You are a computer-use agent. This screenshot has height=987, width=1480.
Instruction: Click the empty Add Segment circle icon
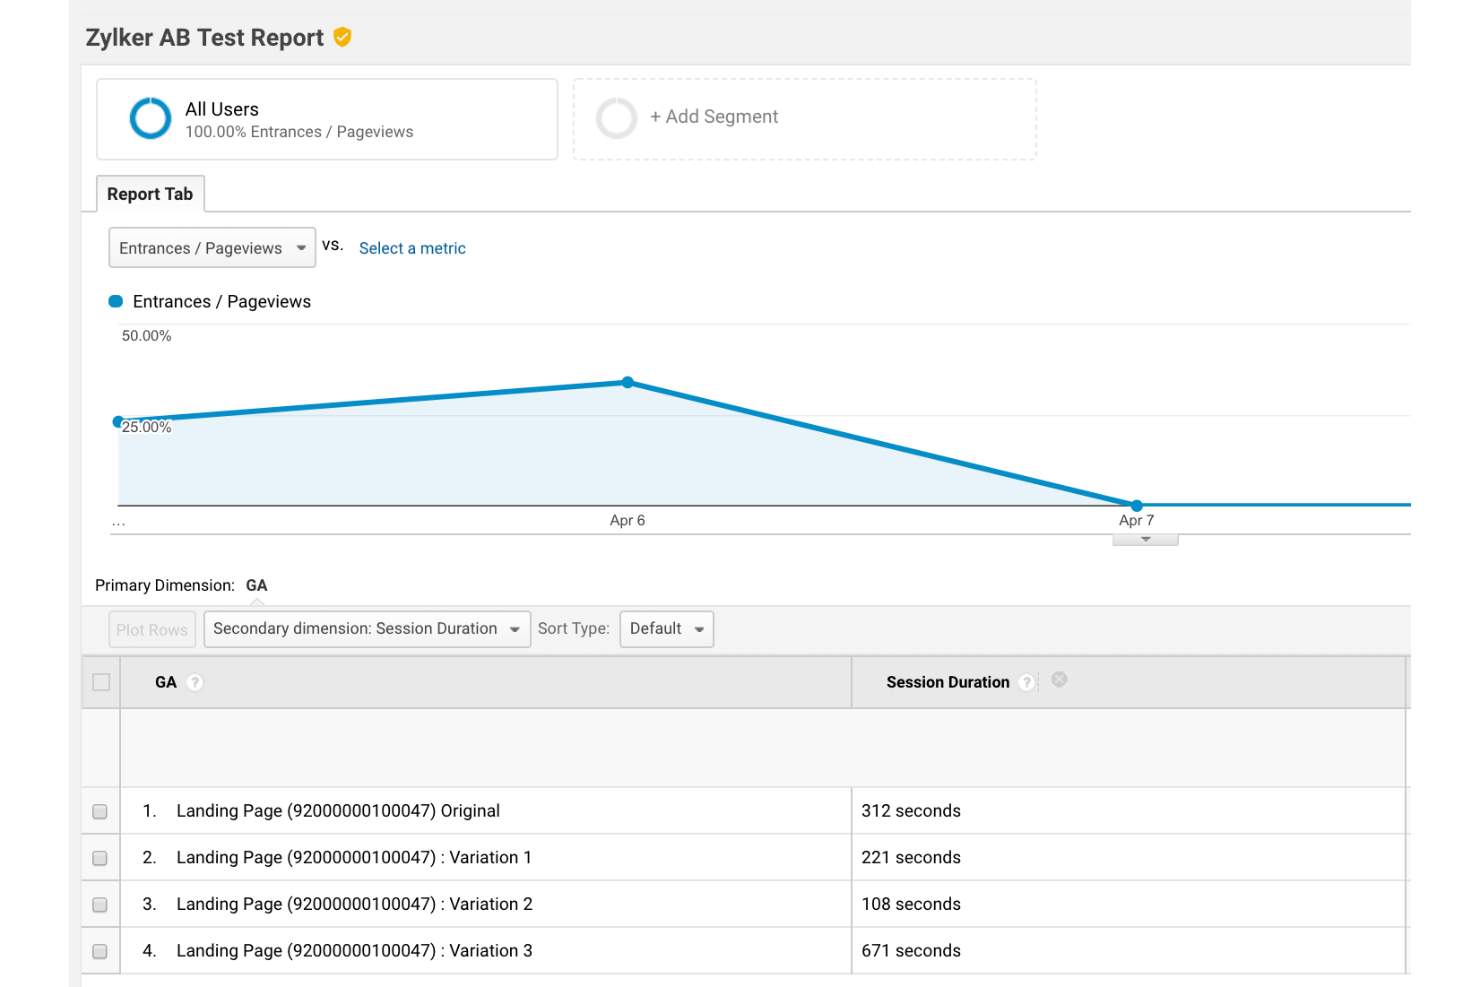[616, 118]
